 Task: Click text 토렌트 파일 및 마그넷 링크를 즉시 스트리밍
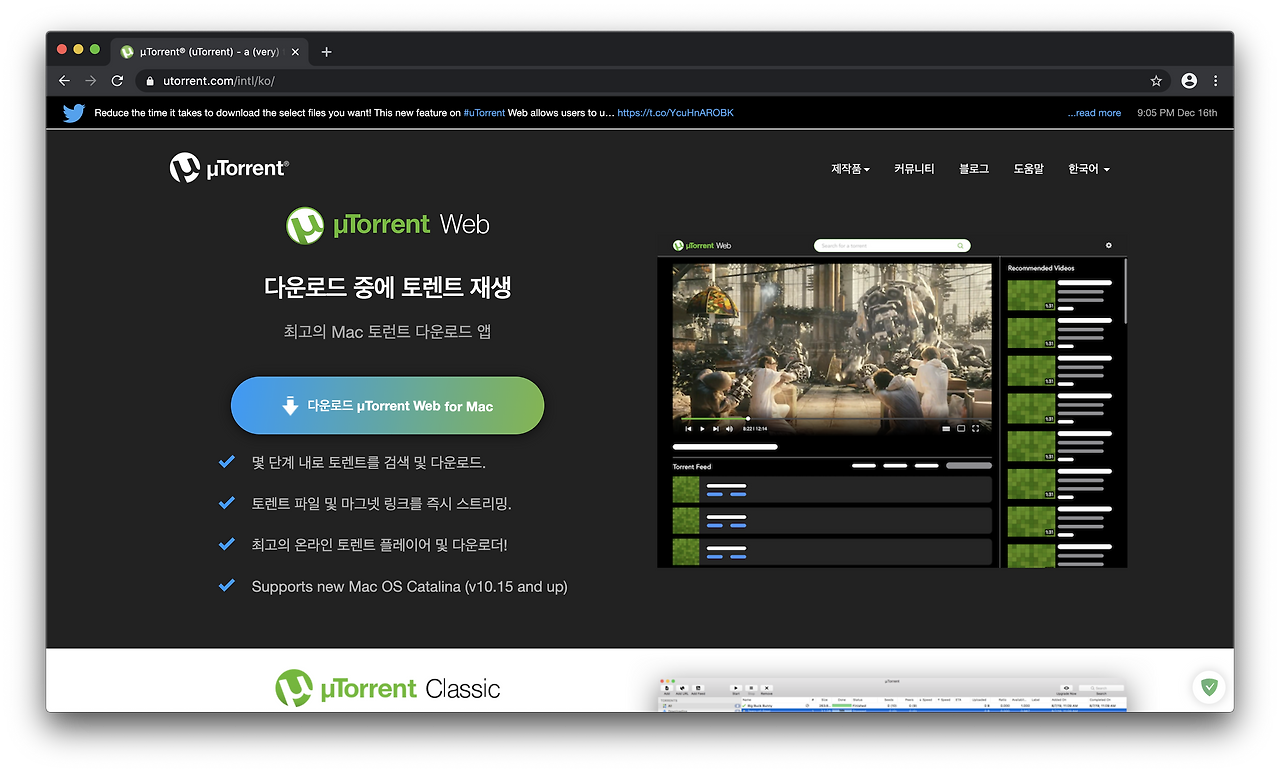[x=381, y=503]
